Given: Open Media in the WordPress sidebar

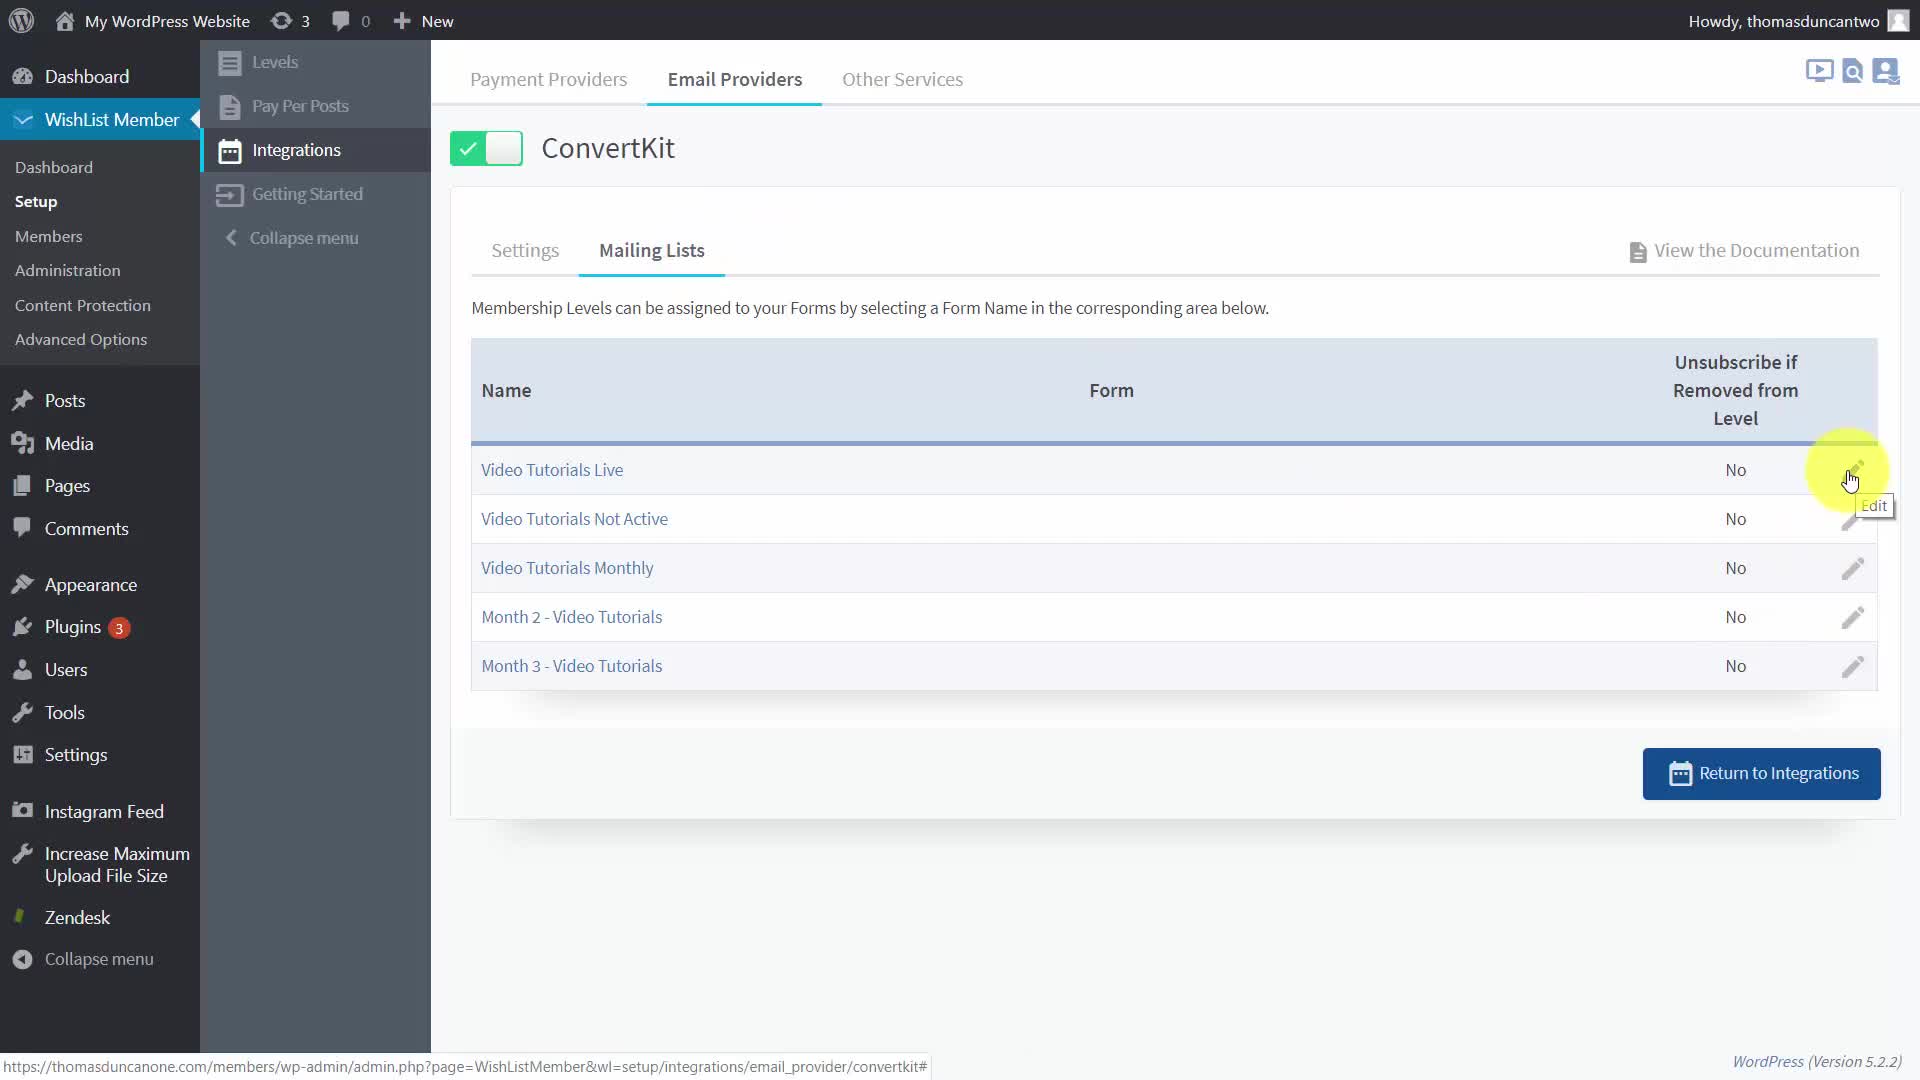Looking at the screenshot, I should click(x=69, y=444).
